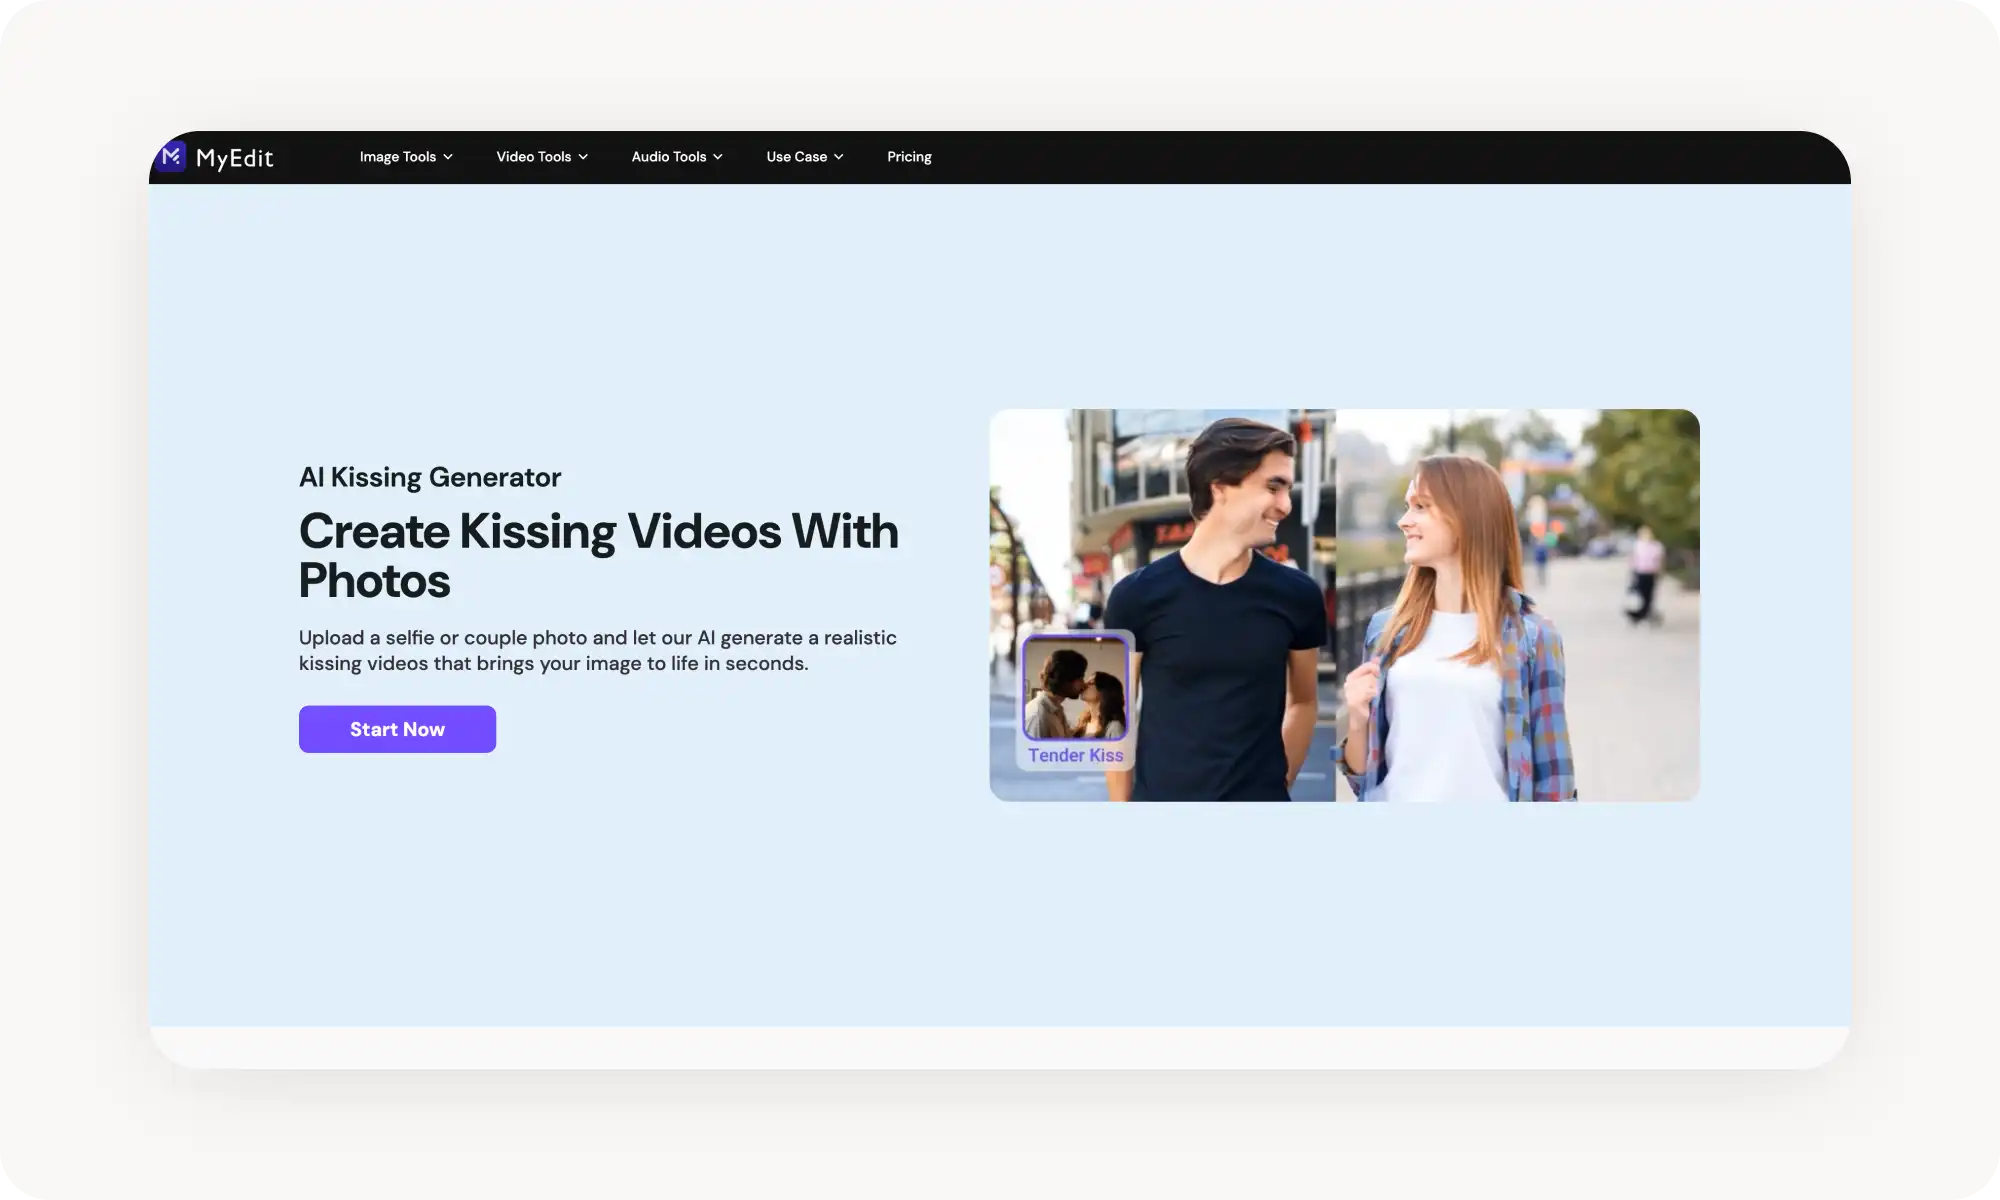This screenshot has width=2000, height=1200.
Task: Expand the Audio Tools navigation dropdown
Action: [x=676, y=157]
